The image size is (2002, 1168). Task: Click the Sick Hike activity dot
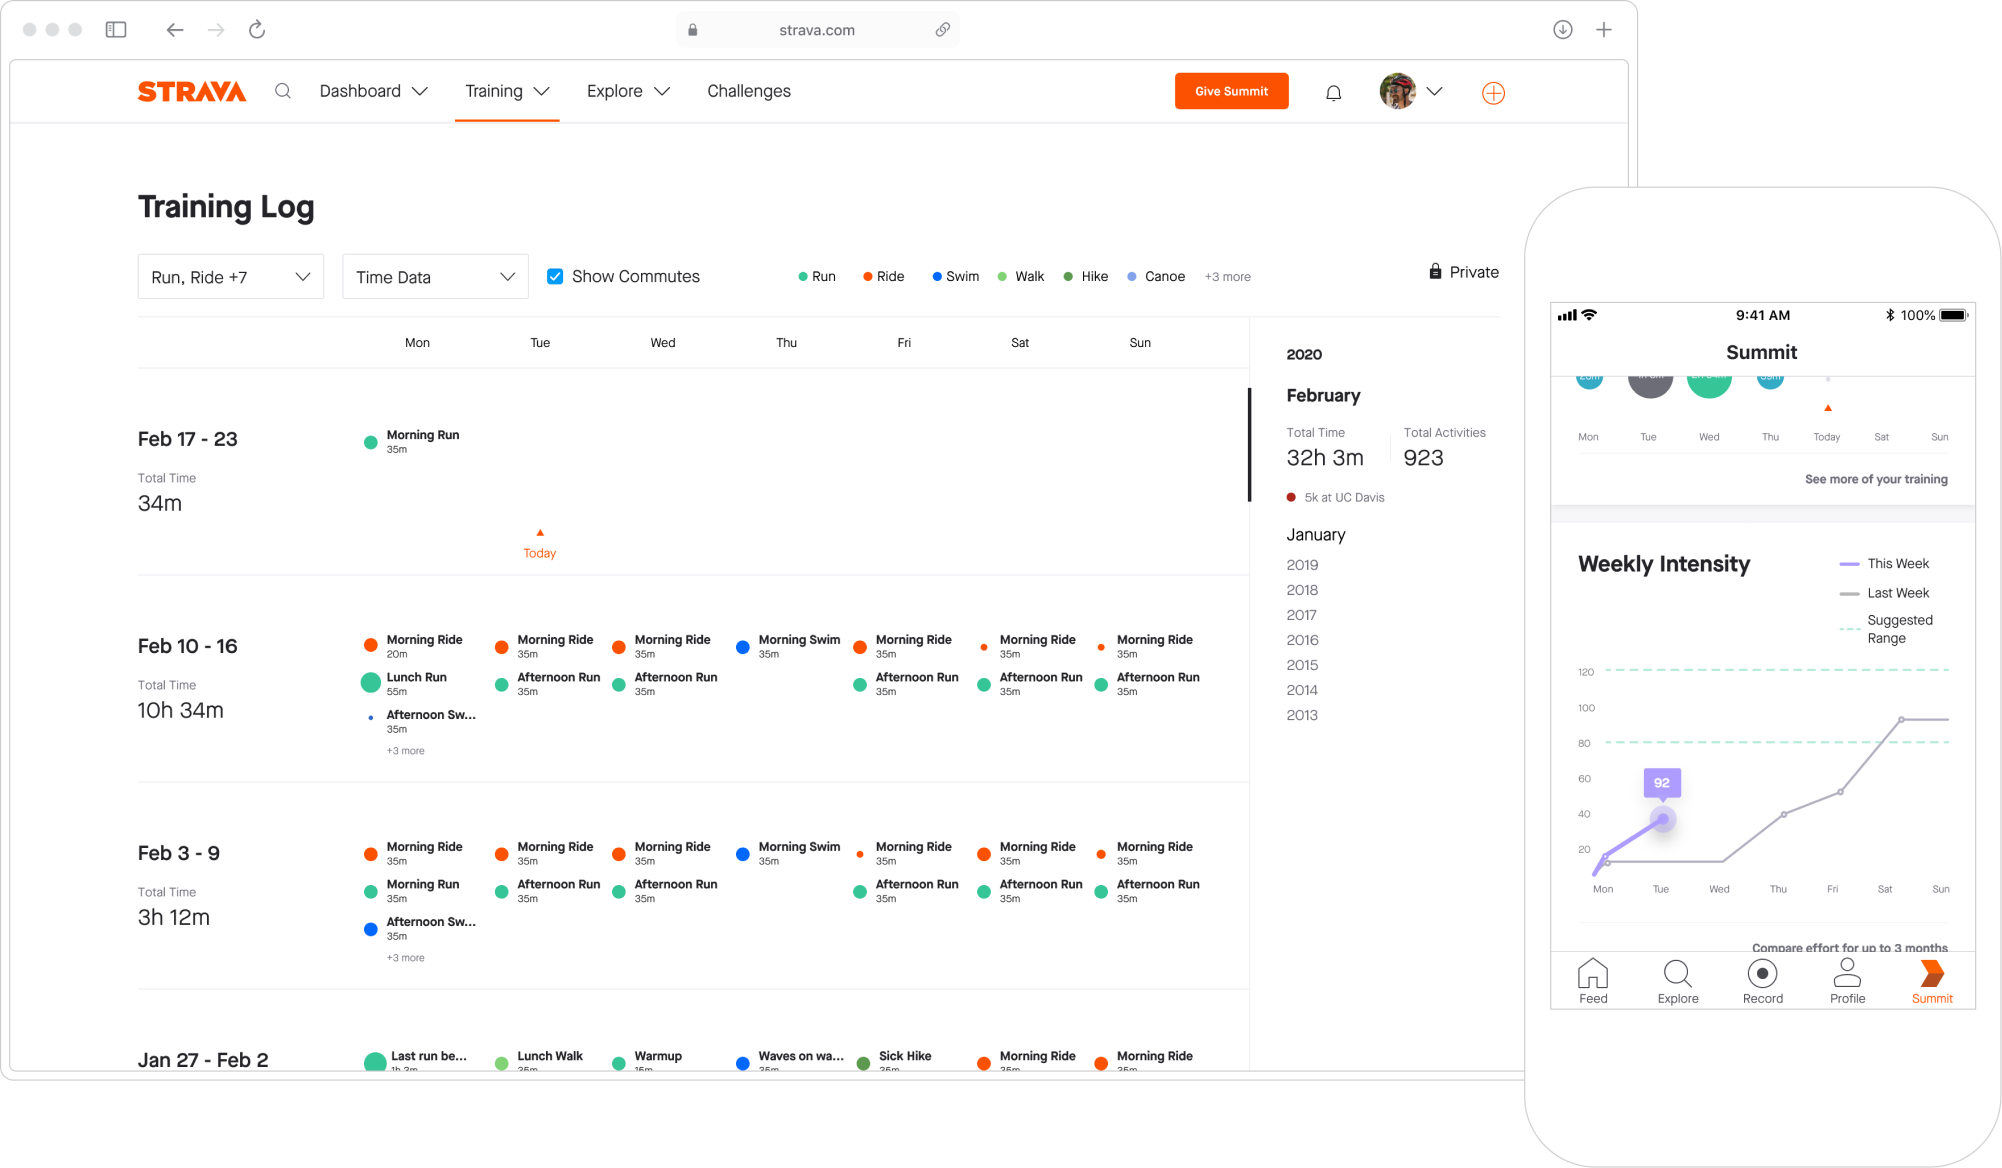pos(863,1063)
